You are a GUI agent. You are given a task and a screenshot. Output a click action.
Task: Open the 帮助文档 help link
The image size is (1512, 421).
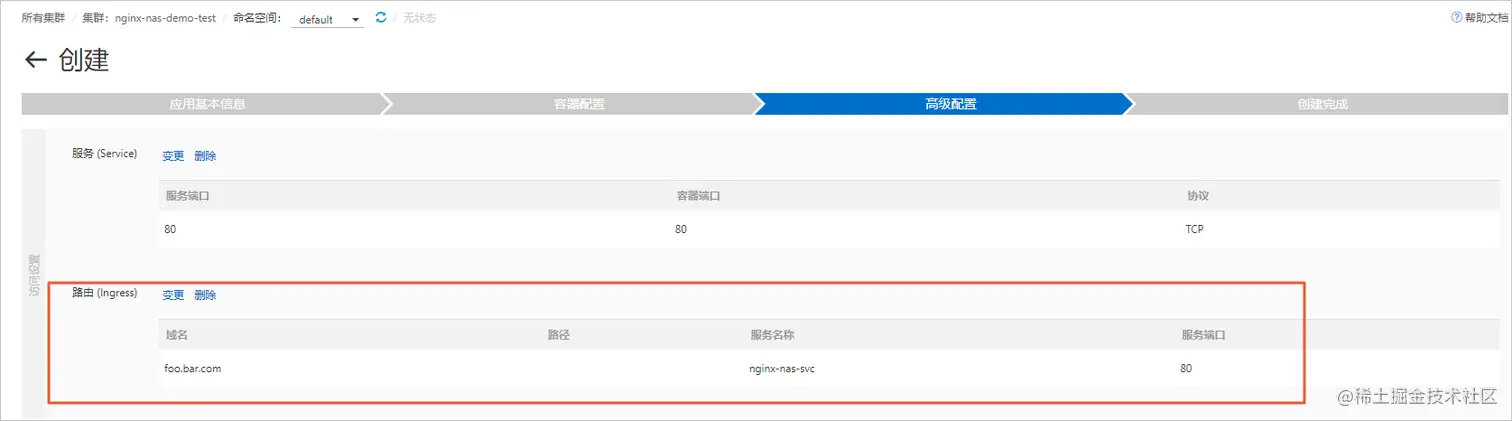click(x=1480, y=18)
